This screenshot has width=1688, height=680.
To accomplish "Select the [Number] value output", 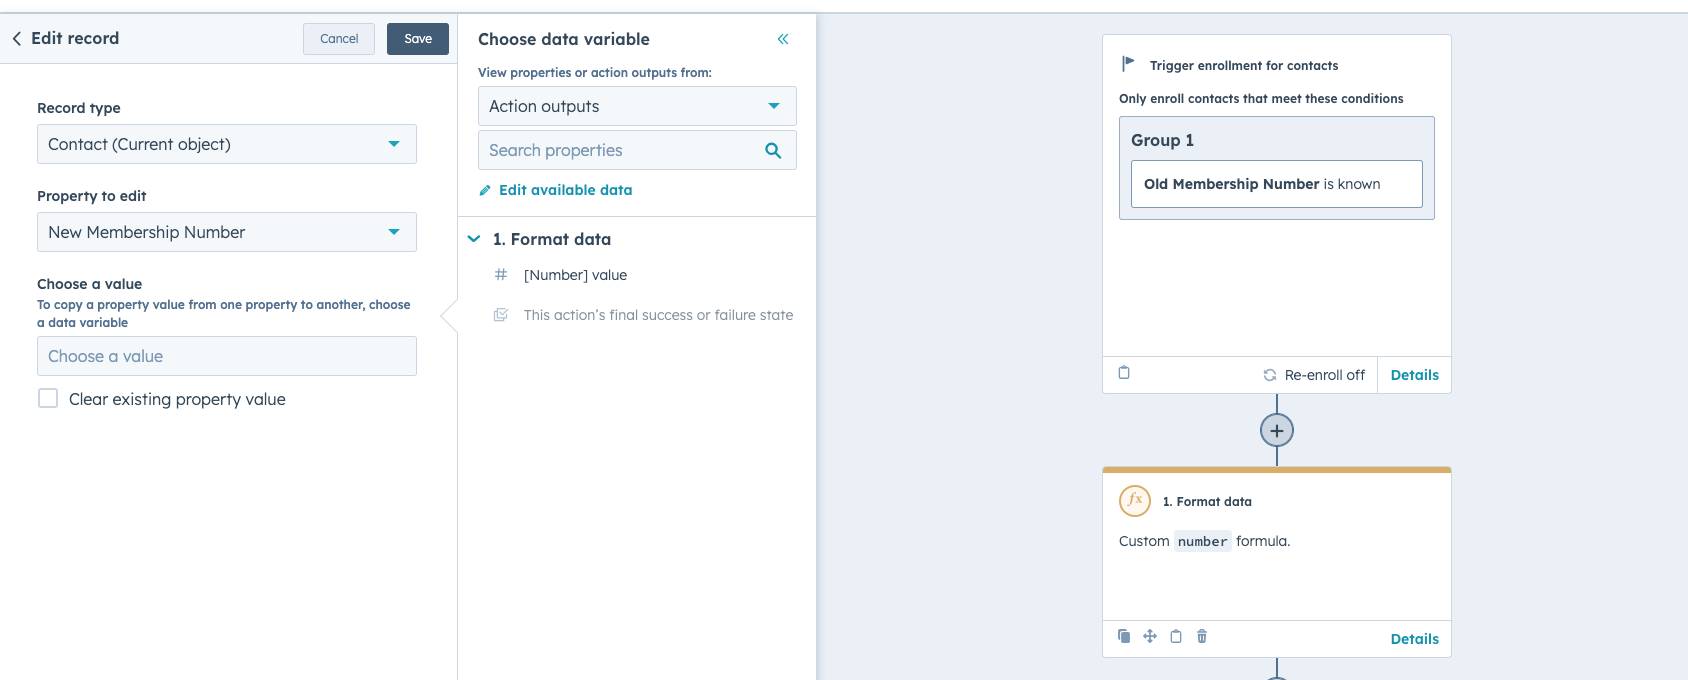I will tap(575, 275).
